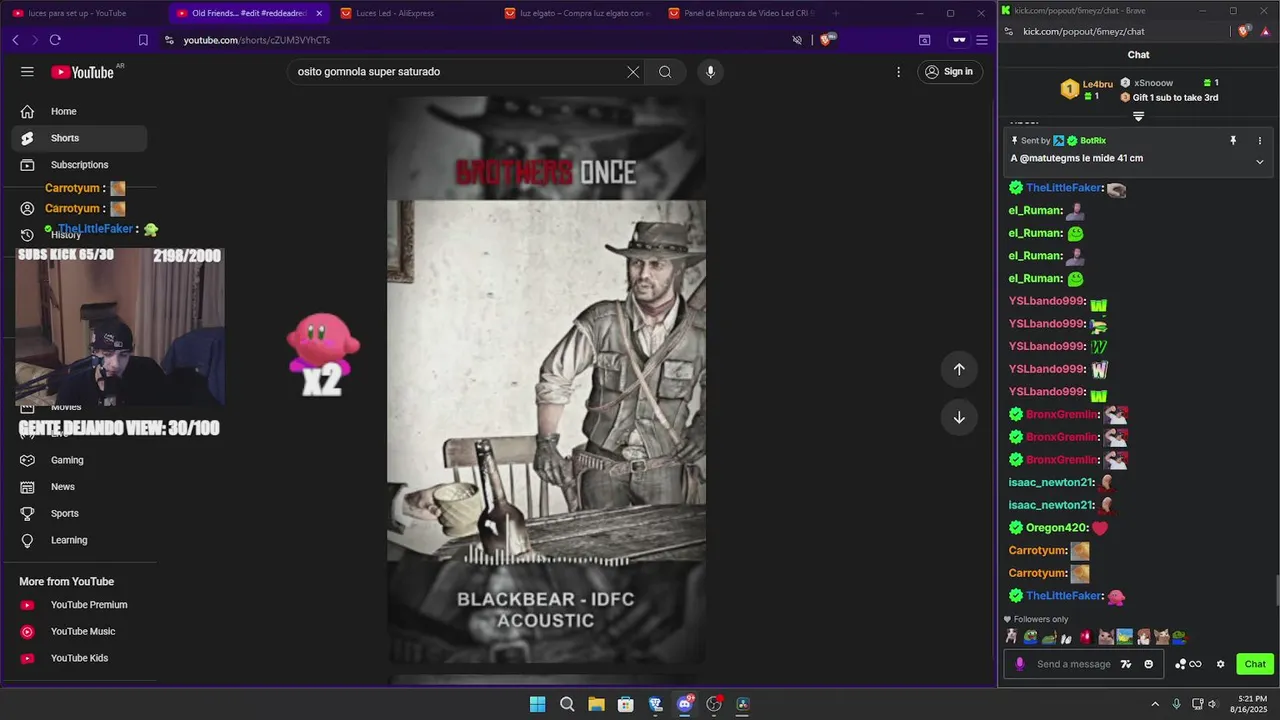Viewport: 1280px width, 720px height.
Task: Go to next Short with down arrow
Action: pos(959,417)
